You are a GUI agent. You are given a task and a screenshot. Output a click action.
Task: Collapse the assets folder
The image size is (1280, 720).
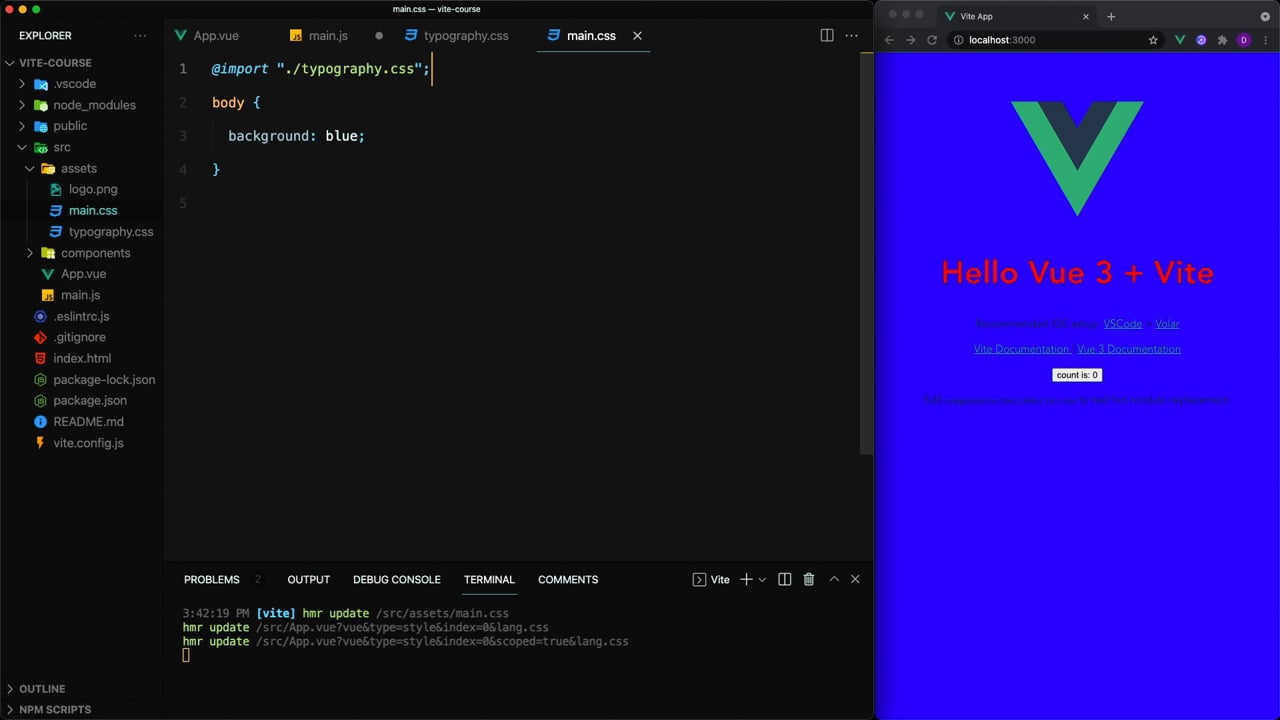pyautogui.click(x=79, y=168)
